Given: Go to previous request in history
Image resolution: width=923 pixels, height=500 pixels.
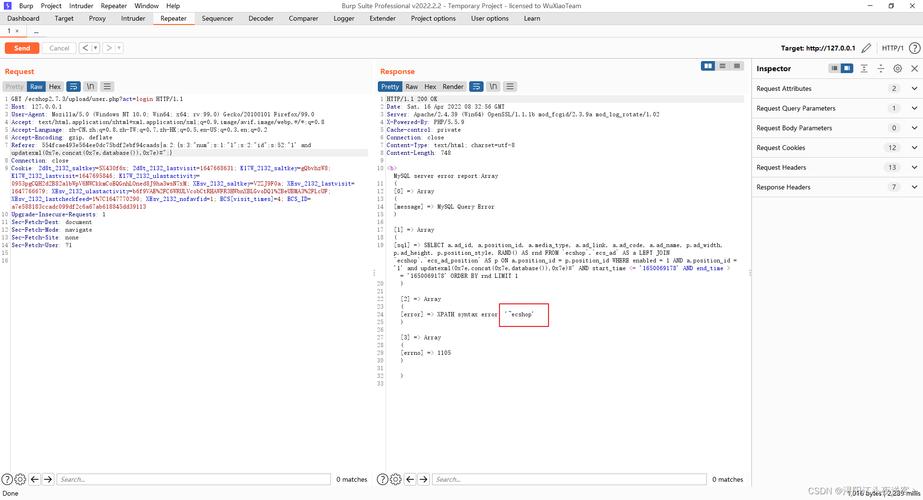Looking at the screenshot, I should point(85,48).
